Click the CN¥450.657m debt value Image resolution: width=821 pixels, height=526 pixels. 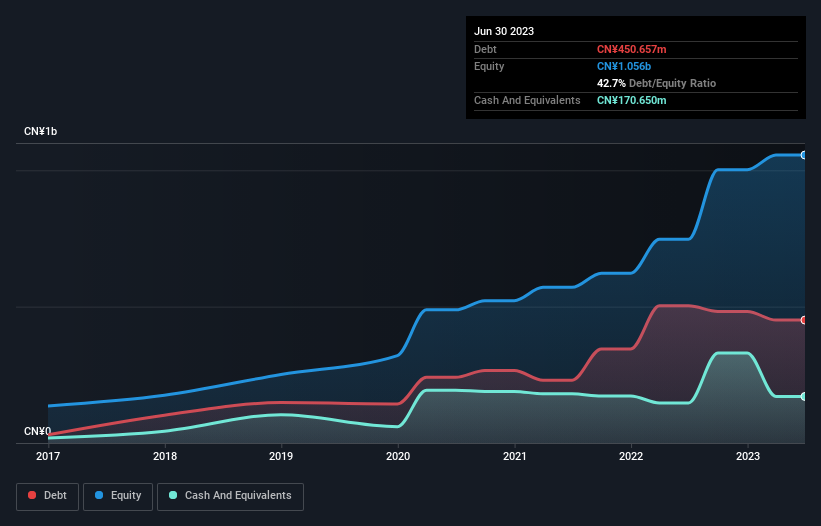tap(631, 49)
